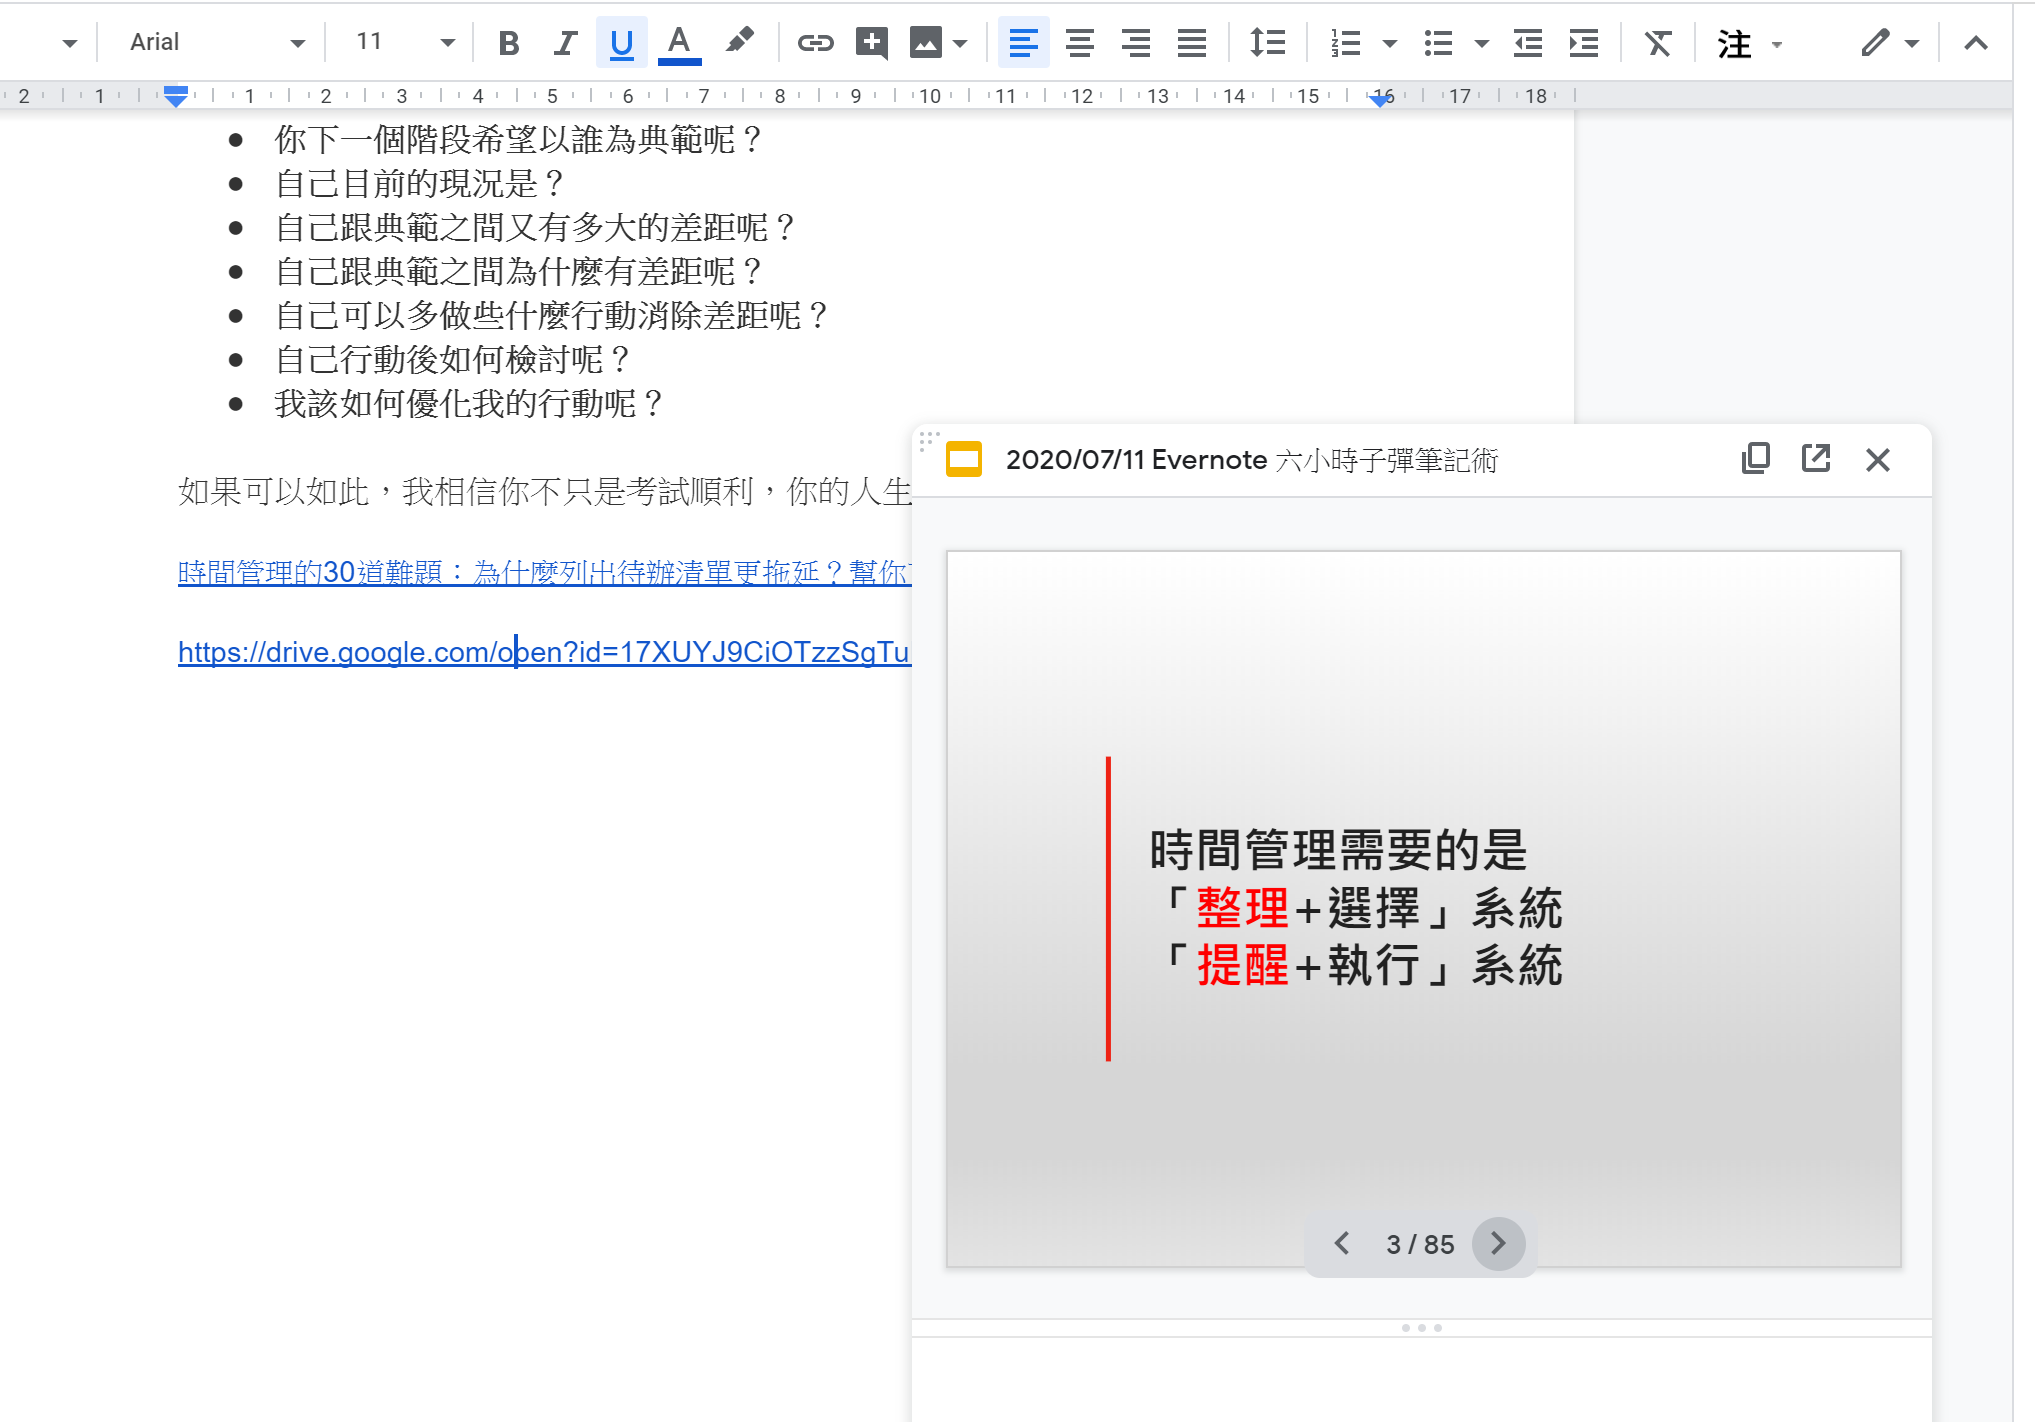Toggle italic formatting
The image size is (2035, 1422).
click(x=565, y=43)
